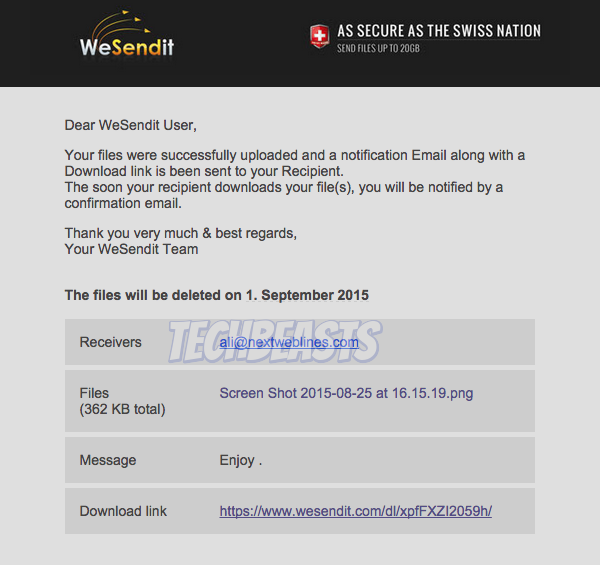Click the 'Dear WeSendit User,' greeting
This screenshot has height=565, width=601.
click(x=130, y=125)
